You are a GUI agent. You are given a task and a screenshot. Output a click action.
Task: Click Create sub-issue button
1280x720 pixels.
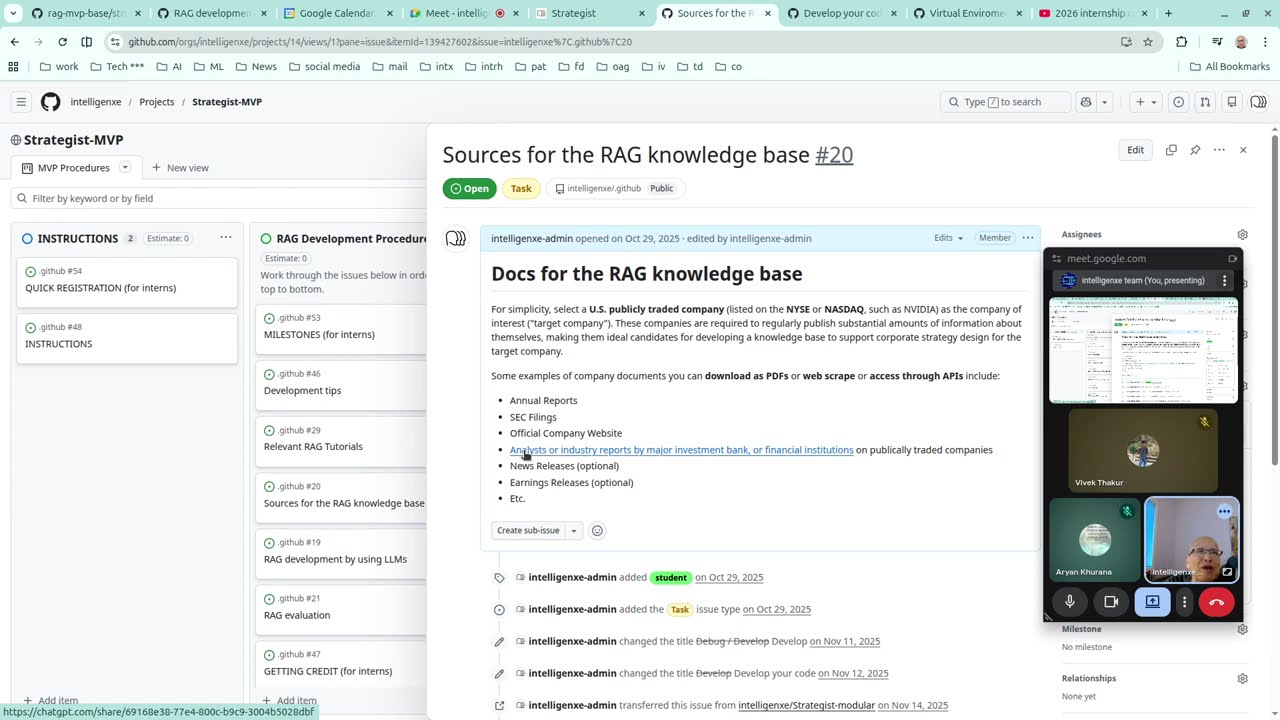point(528,530)
